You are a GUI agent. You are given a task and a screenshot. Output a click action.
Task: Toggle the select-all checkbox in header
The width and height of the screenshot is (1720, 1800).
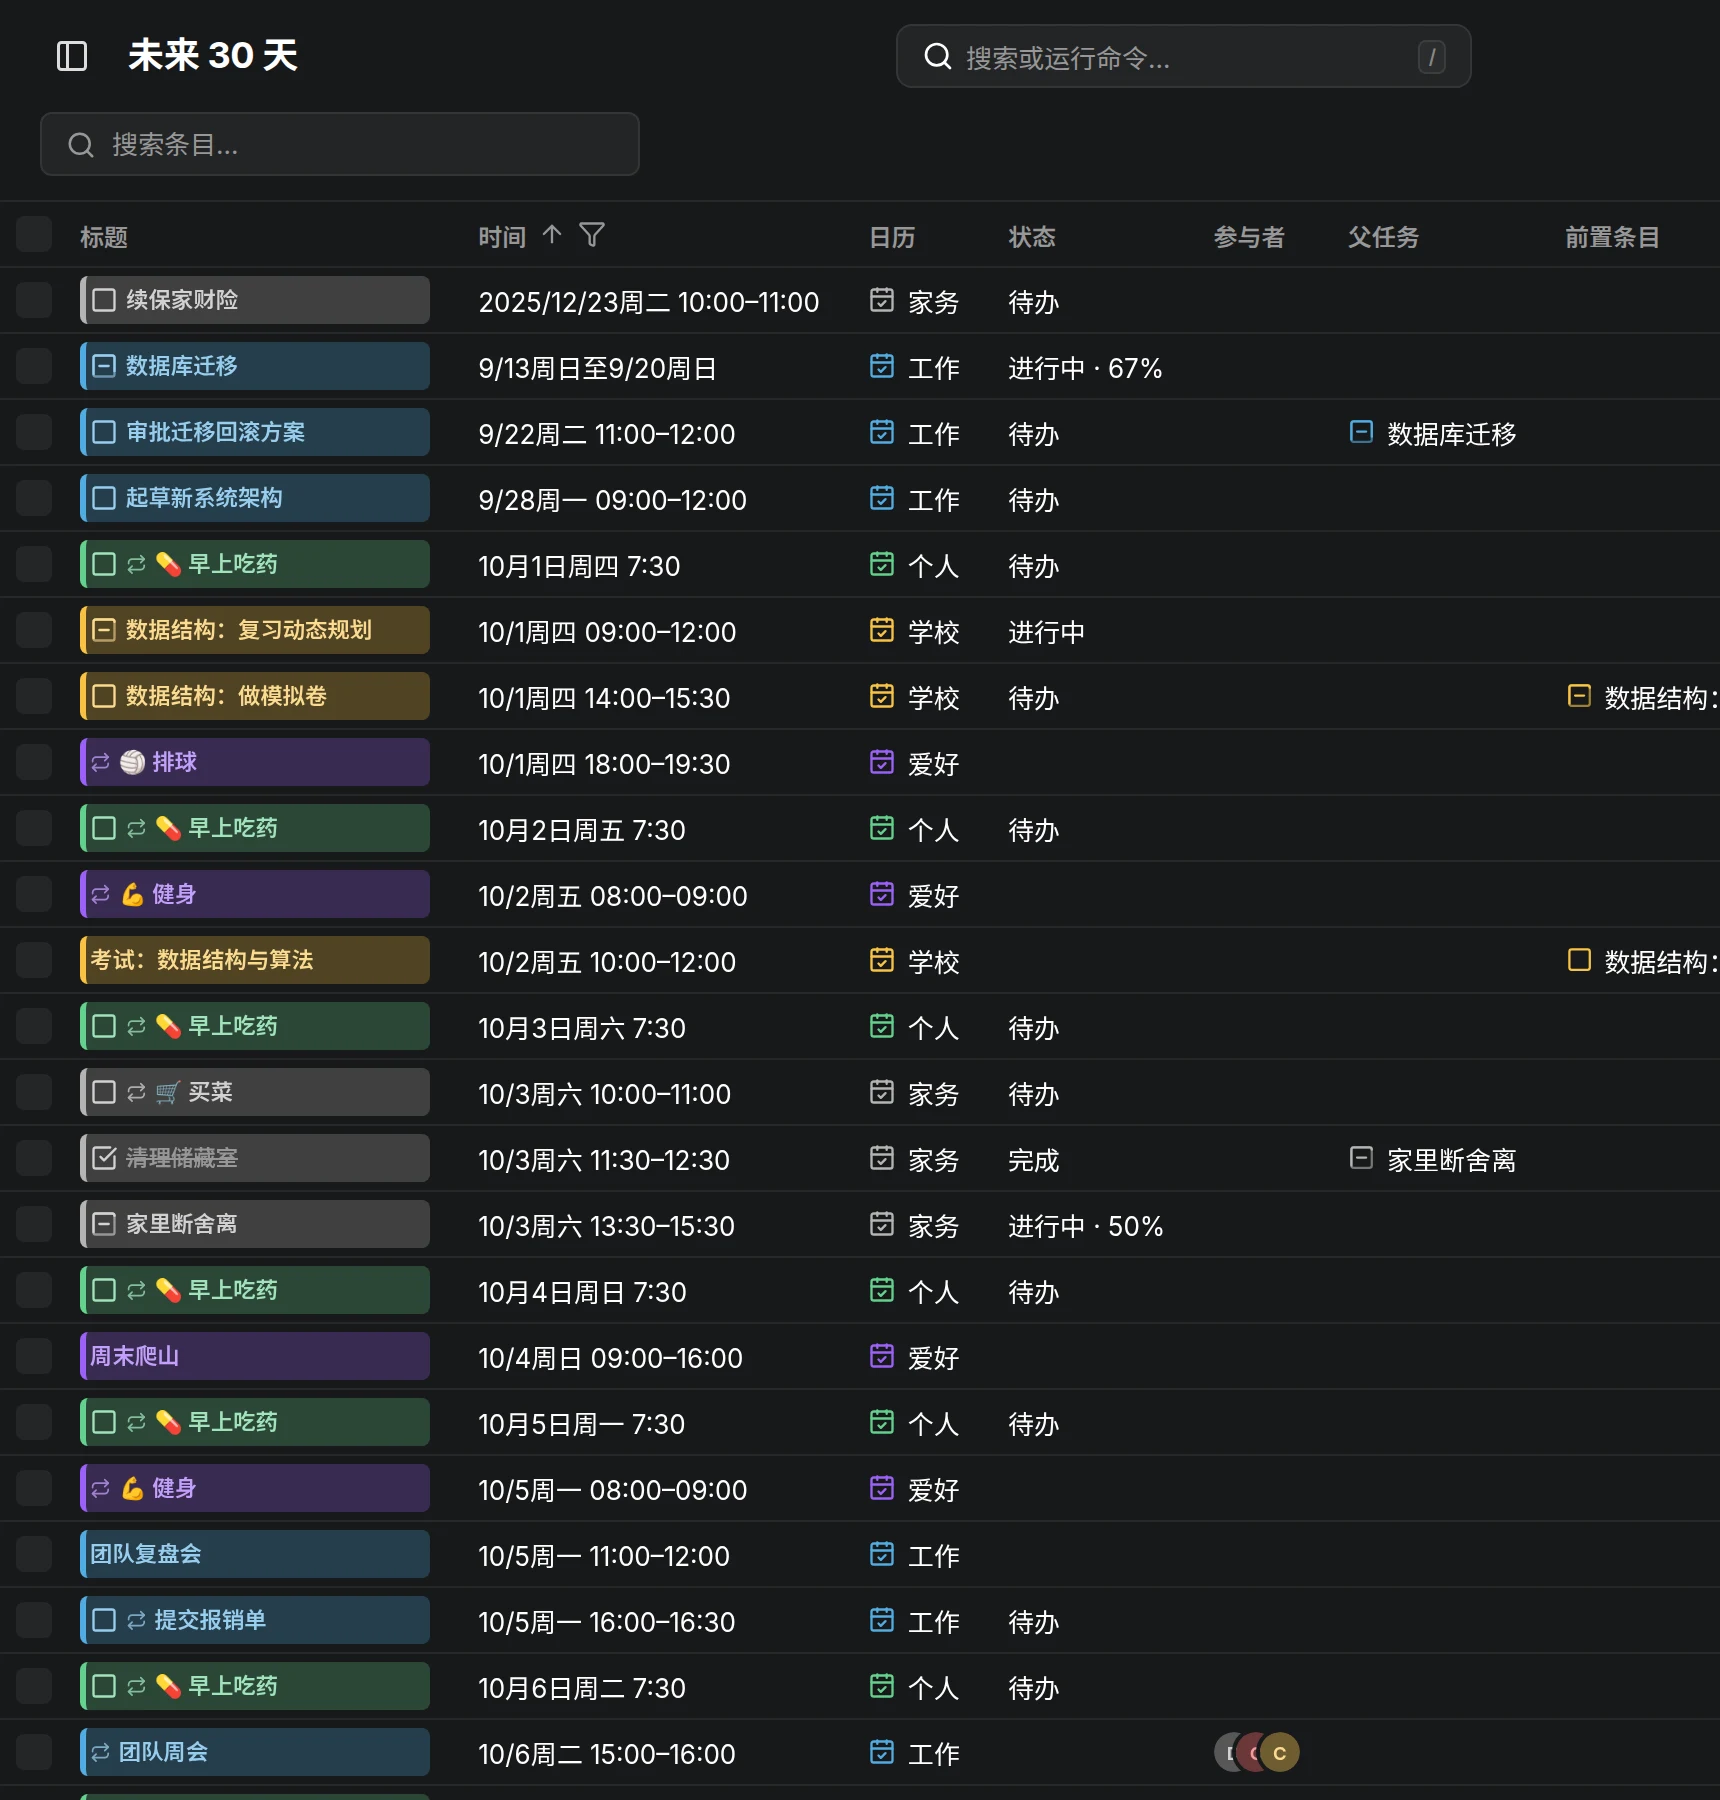coord(34,235)
